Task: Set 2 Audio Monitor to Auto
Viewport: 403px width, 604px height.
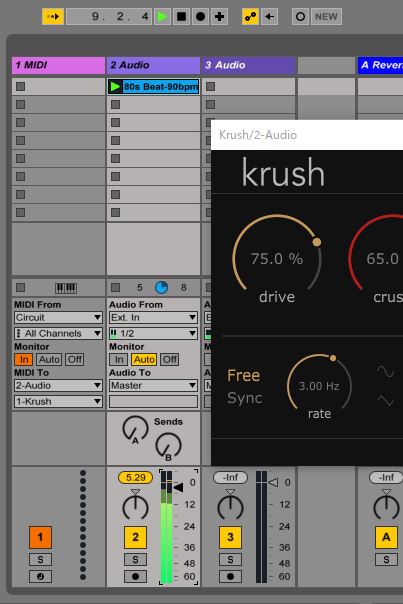Action: click(144, 359)
